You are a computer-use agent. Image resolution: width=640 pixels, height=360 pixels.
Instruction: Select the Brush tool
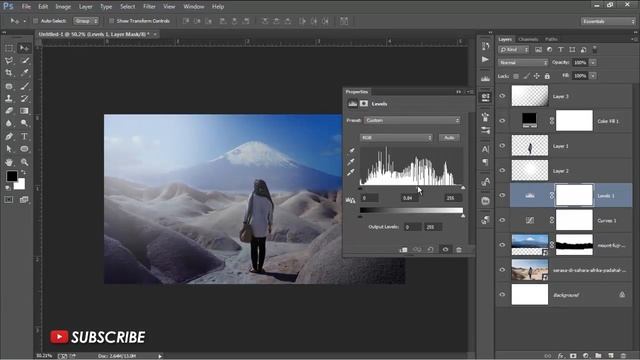(x=24, y=86)
